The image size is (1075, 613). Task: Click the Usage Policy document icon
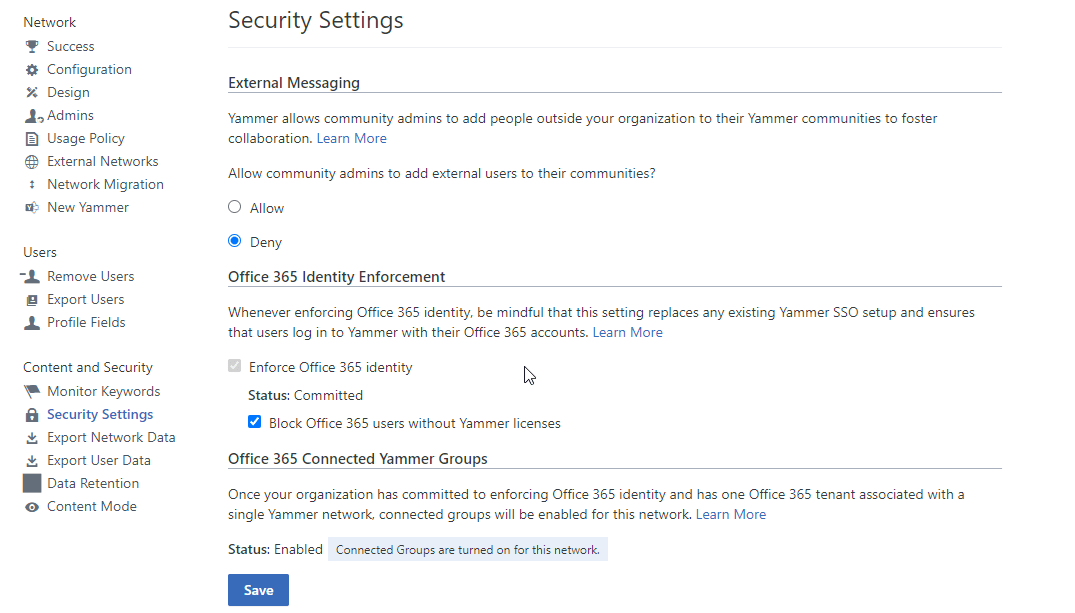point(32,139)
